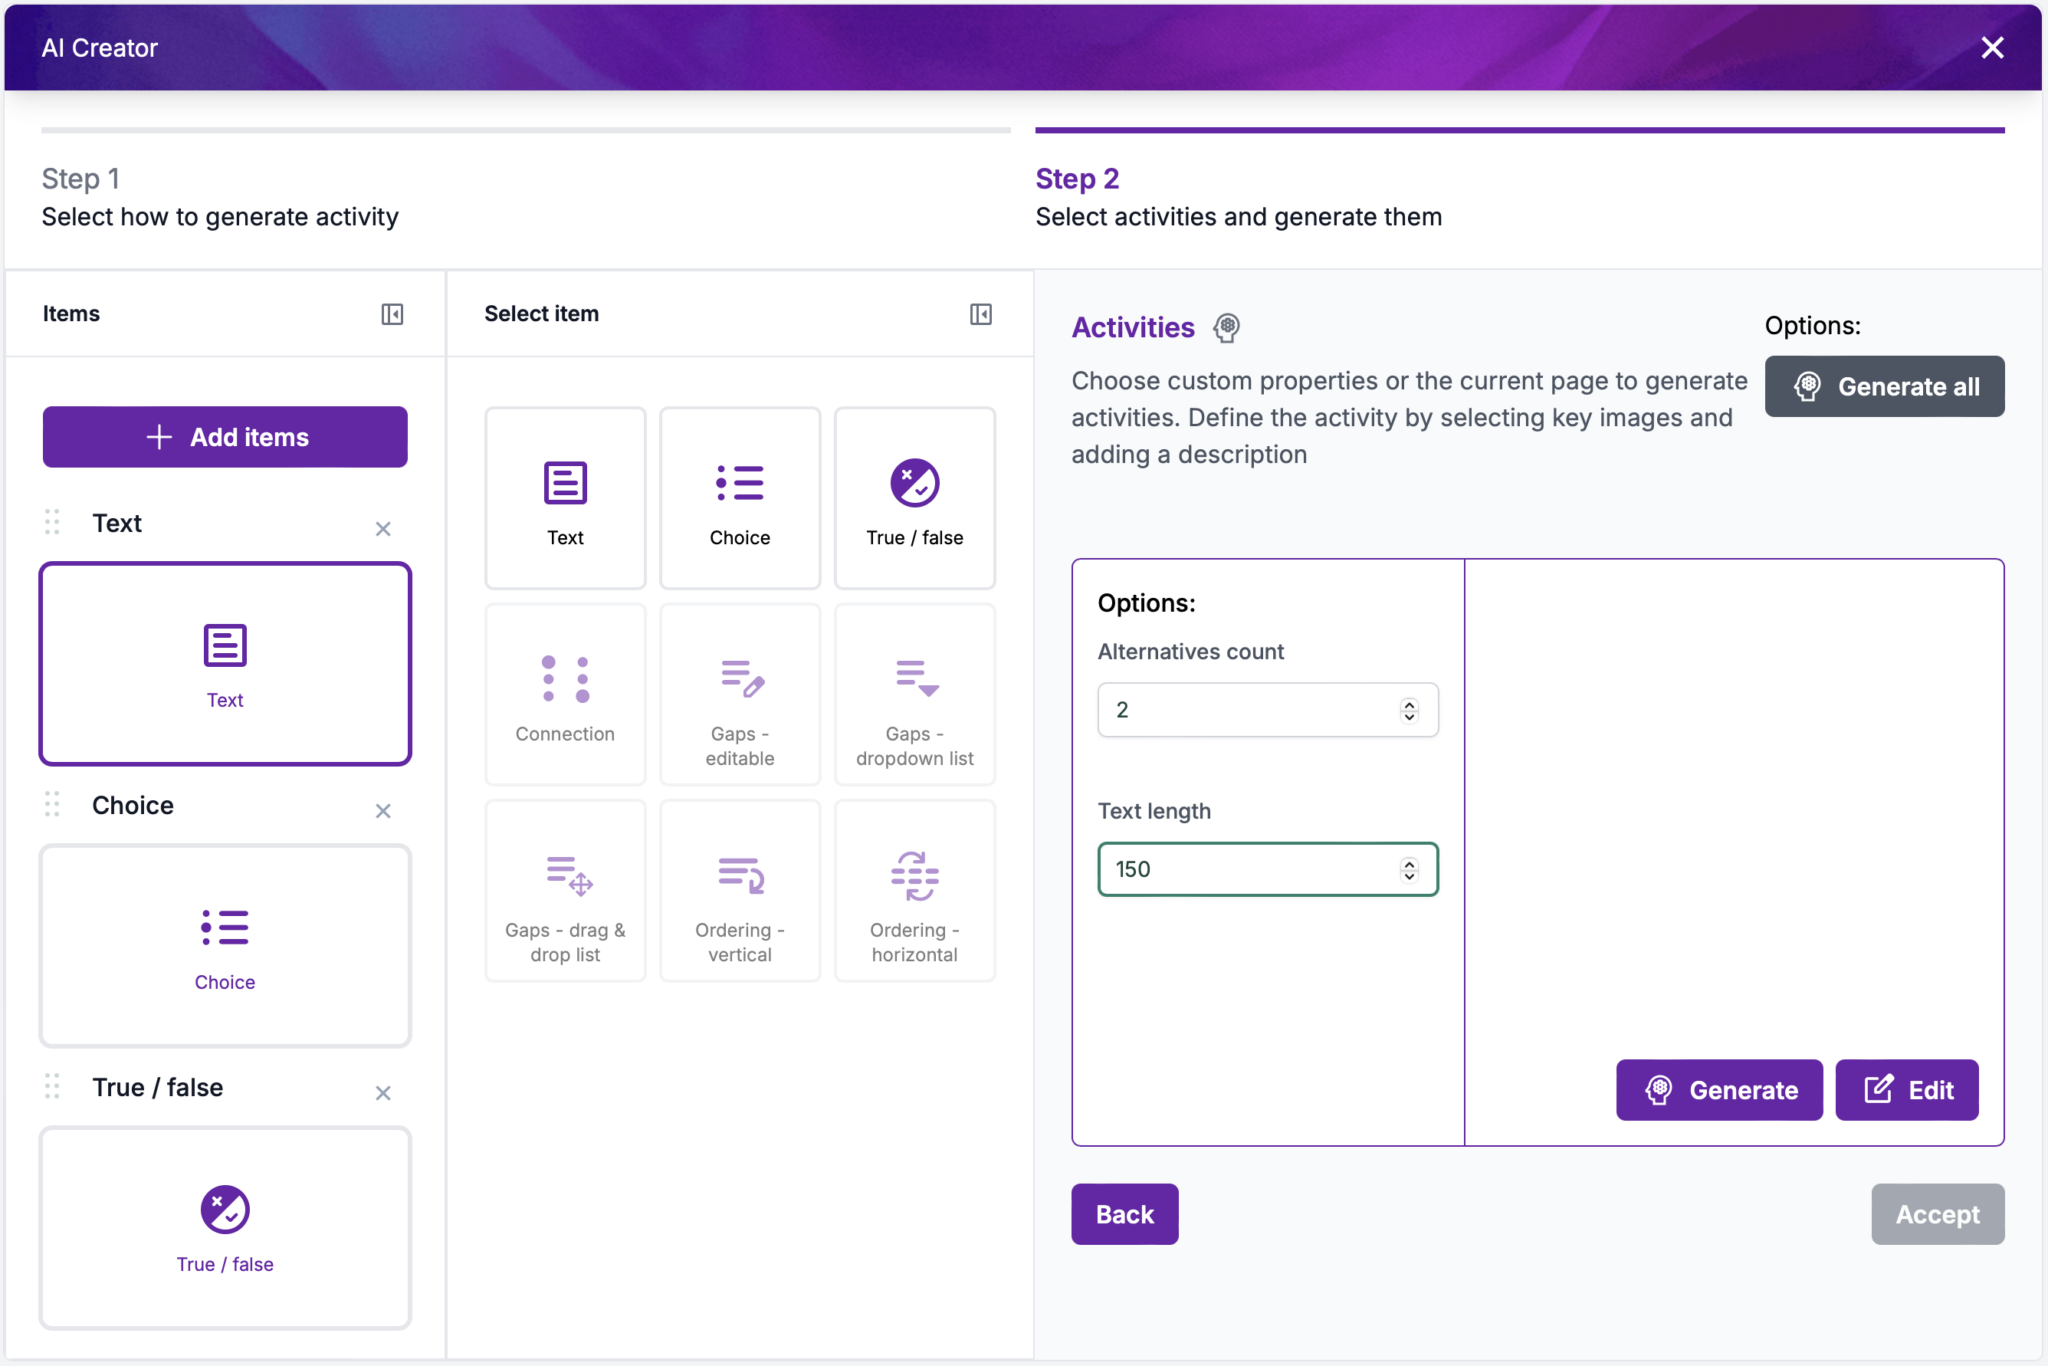Click the Edit button

(x=1907, y=1090)
